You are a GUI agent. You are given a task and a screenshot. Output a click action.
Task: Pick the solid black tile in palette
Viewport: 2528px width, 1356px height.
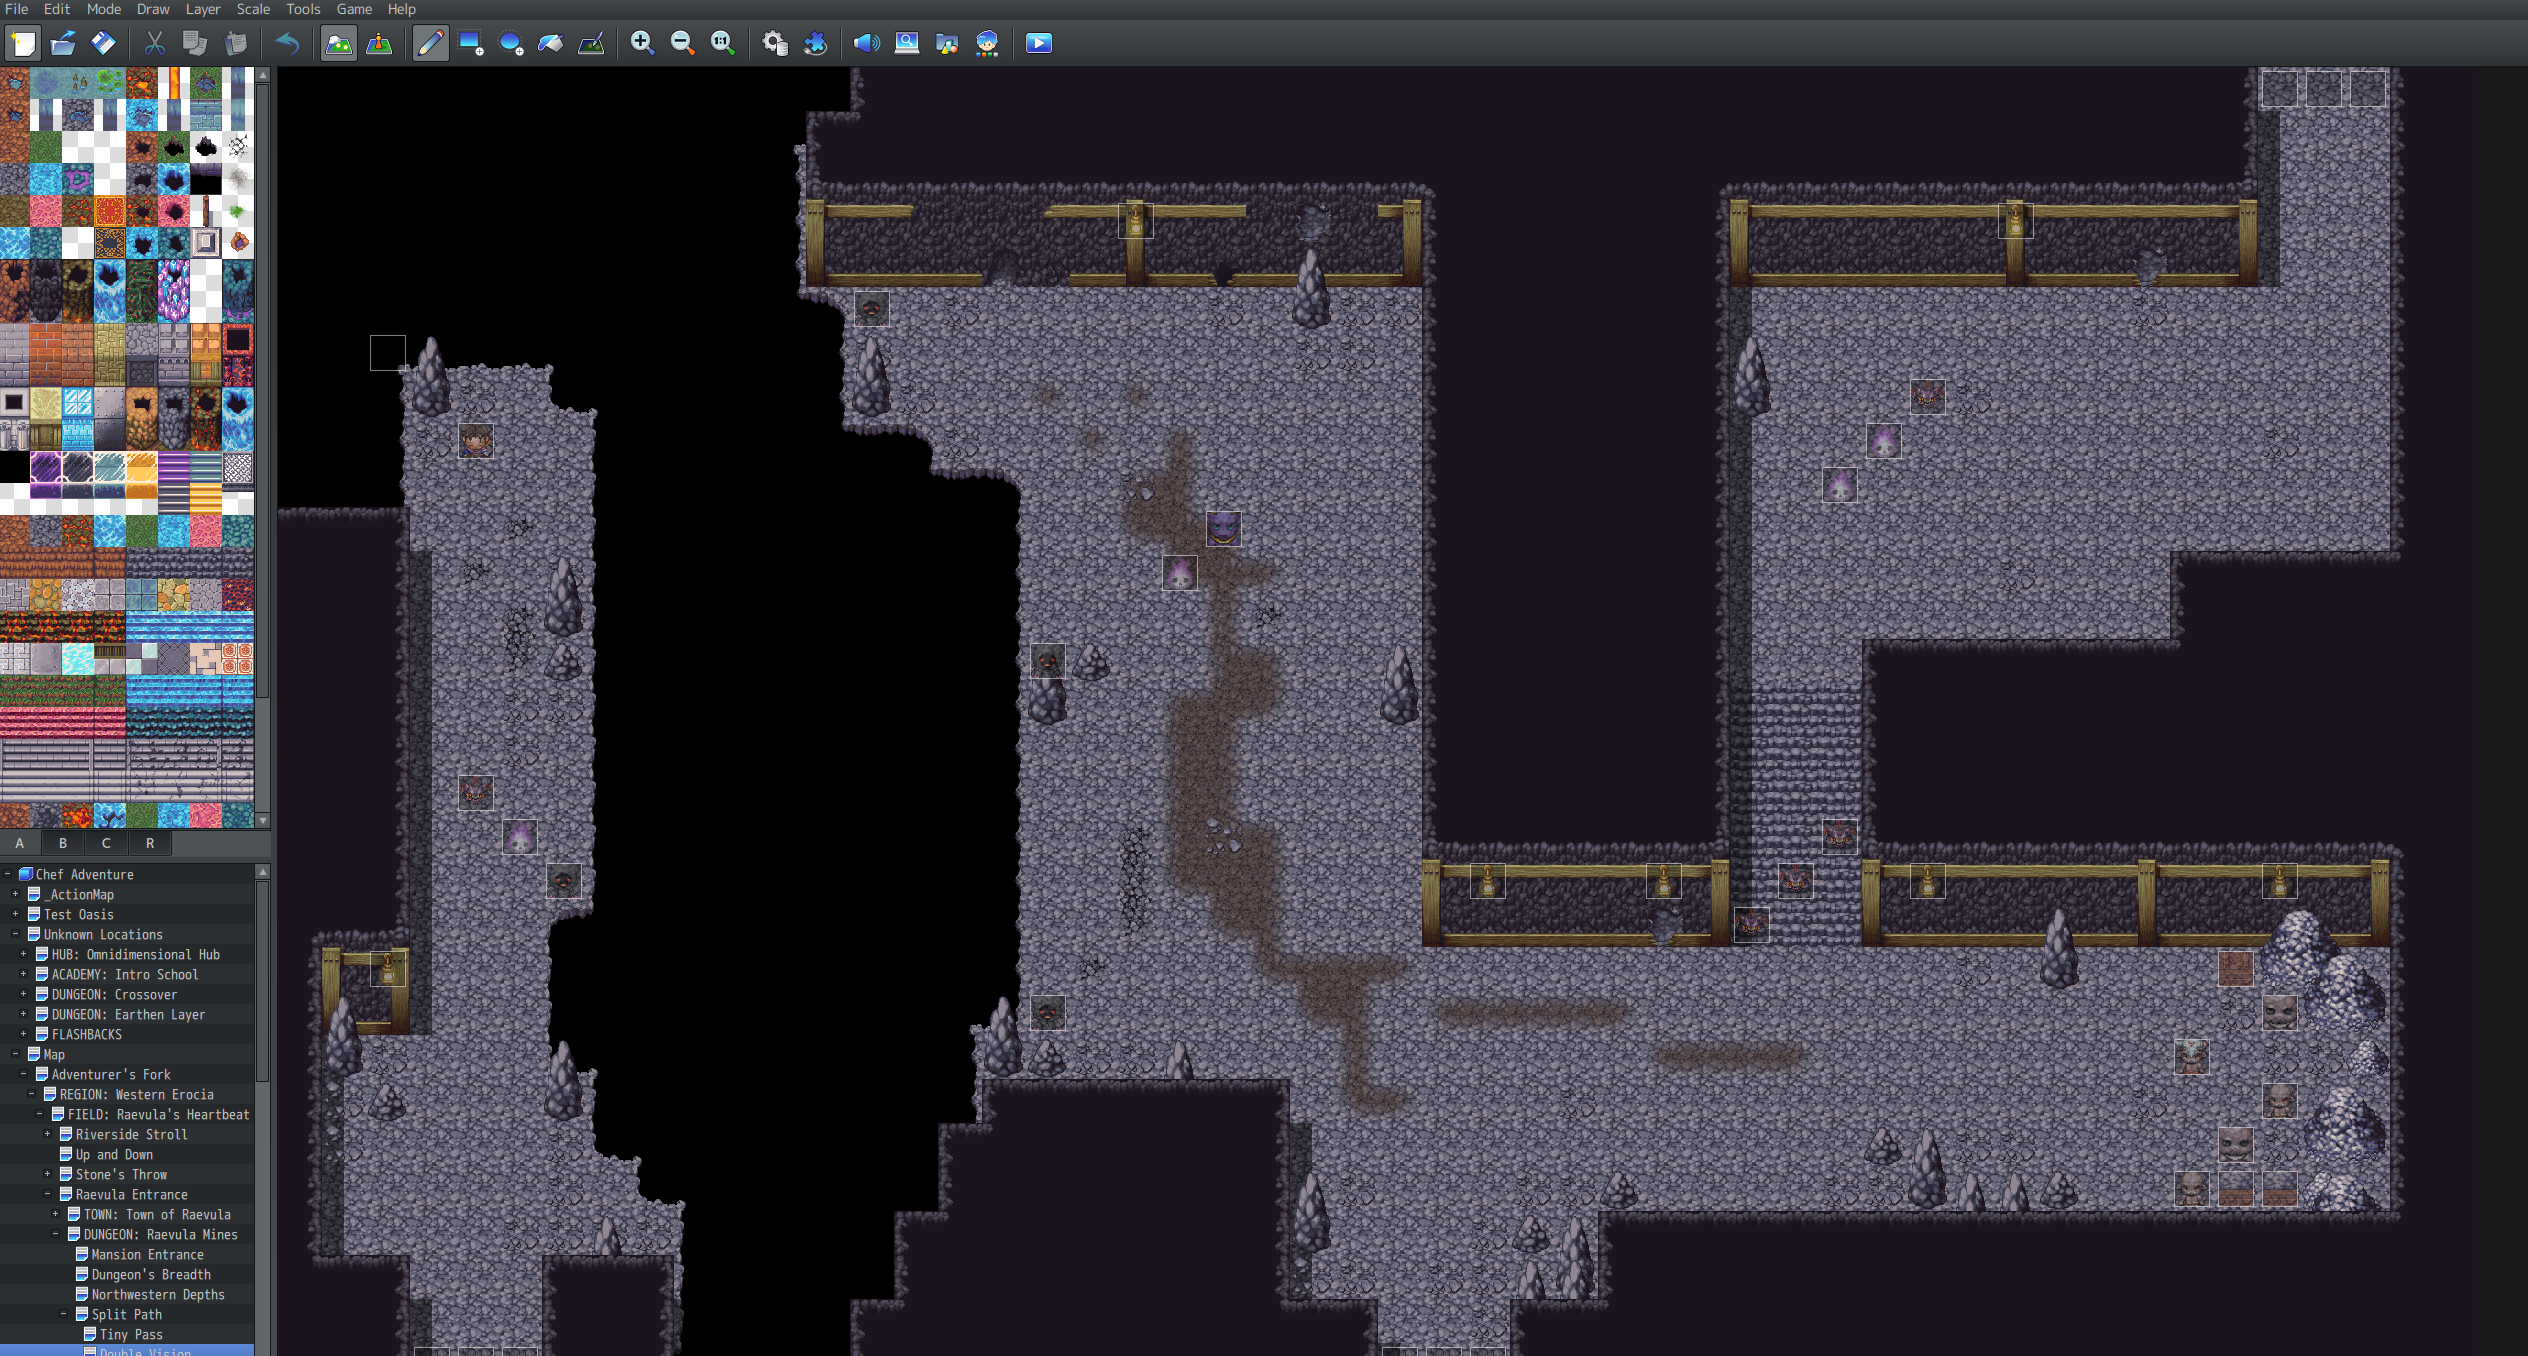[x=14, y=467]
